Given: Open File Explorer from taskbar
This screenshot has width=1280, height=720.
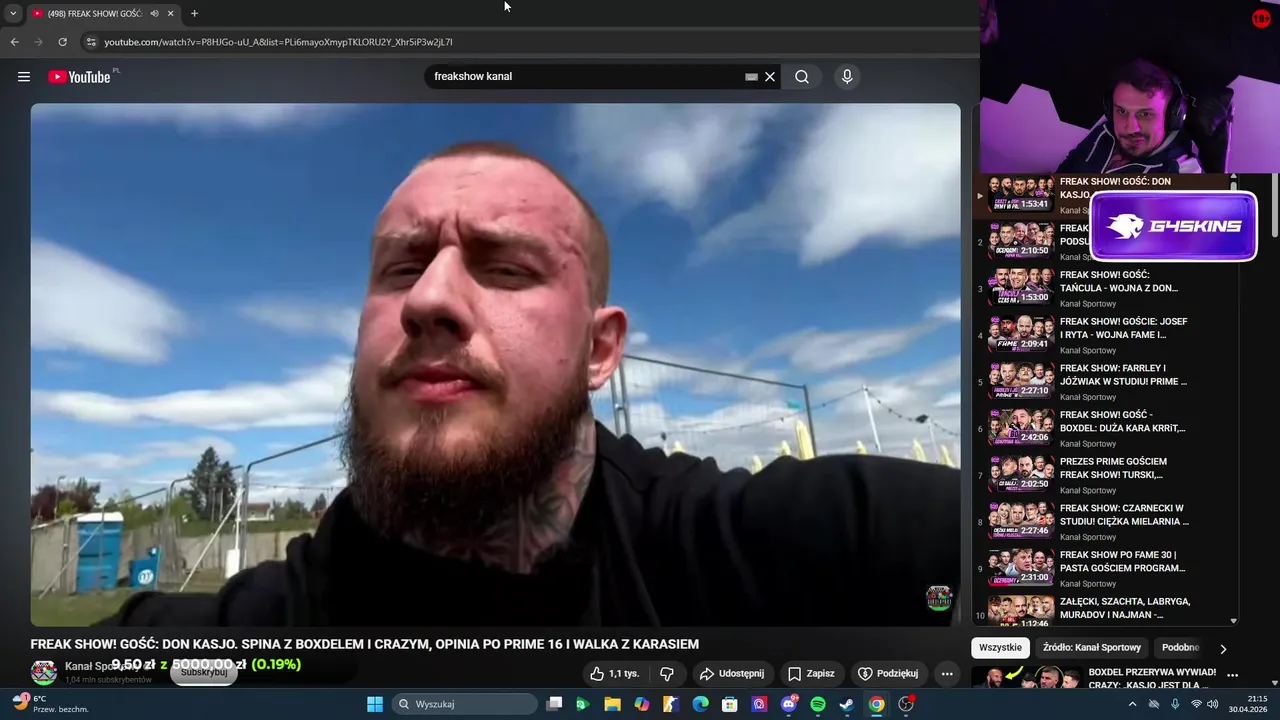Looking at the screenshot, I should [612, 704].
